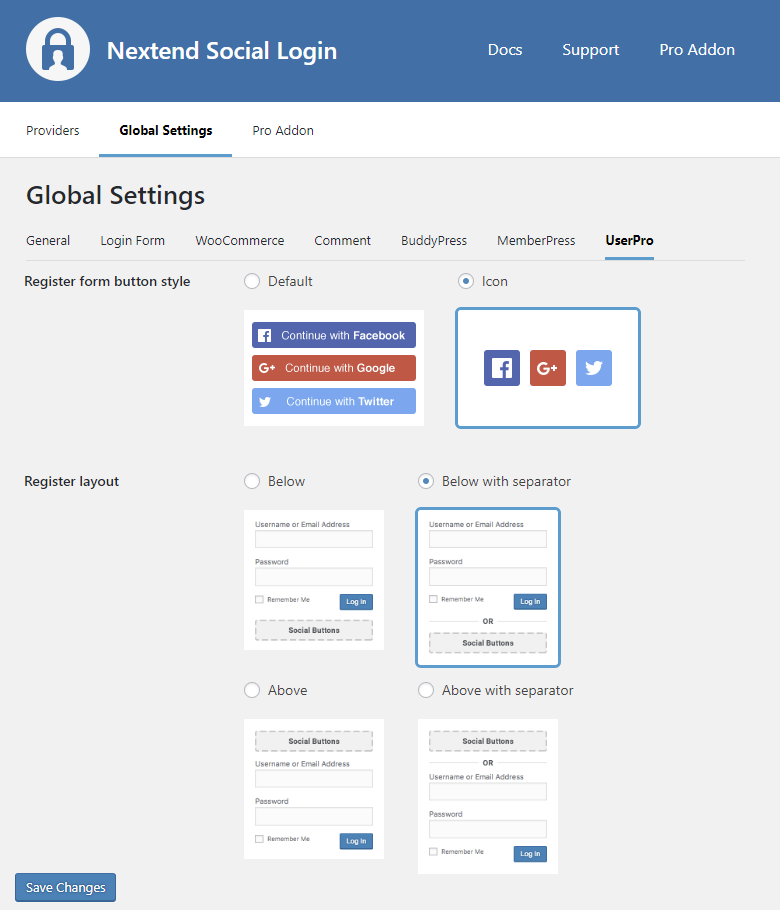
Task: Open the Login Form tab
Action: 133,240
